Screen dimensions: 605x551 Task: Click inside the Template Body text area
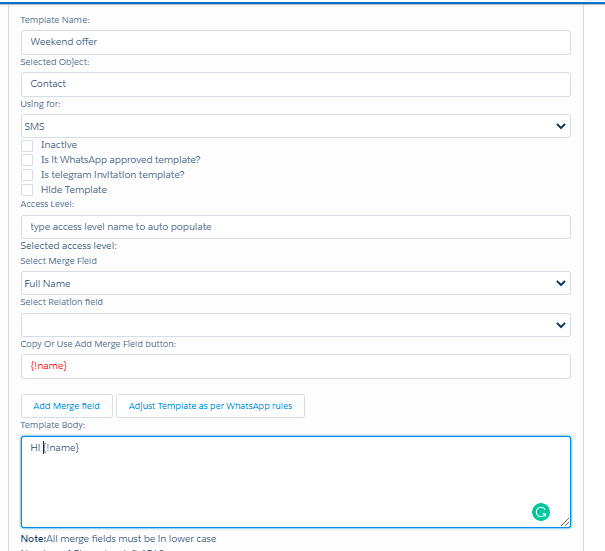point(295,485)
